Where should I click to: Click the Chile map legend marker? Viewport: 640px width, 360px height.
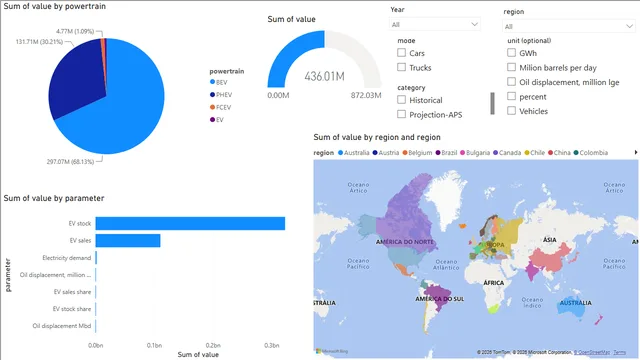click(527, 153)
